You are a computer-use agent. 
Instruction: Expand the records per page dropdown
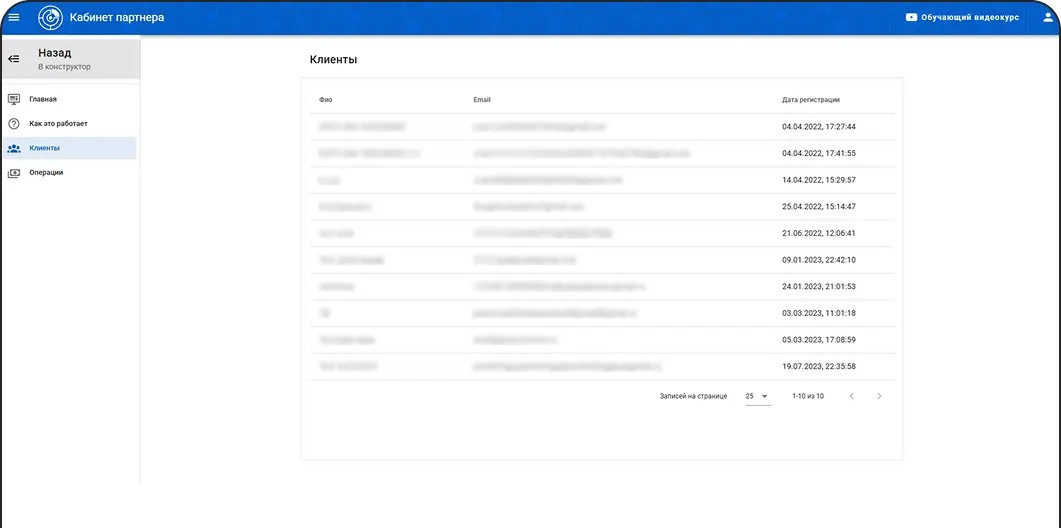coord(757,397)
